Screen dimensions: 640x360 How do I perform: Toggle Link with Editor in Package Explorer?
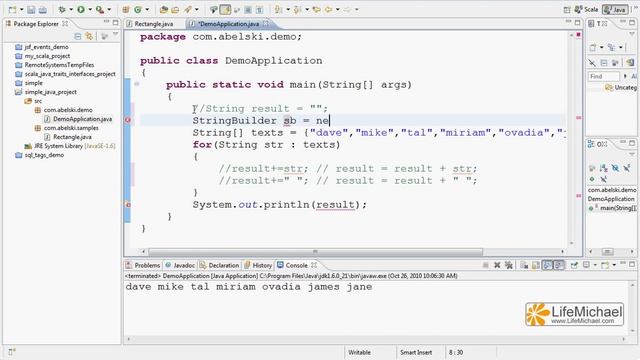(x=89, y=36)
